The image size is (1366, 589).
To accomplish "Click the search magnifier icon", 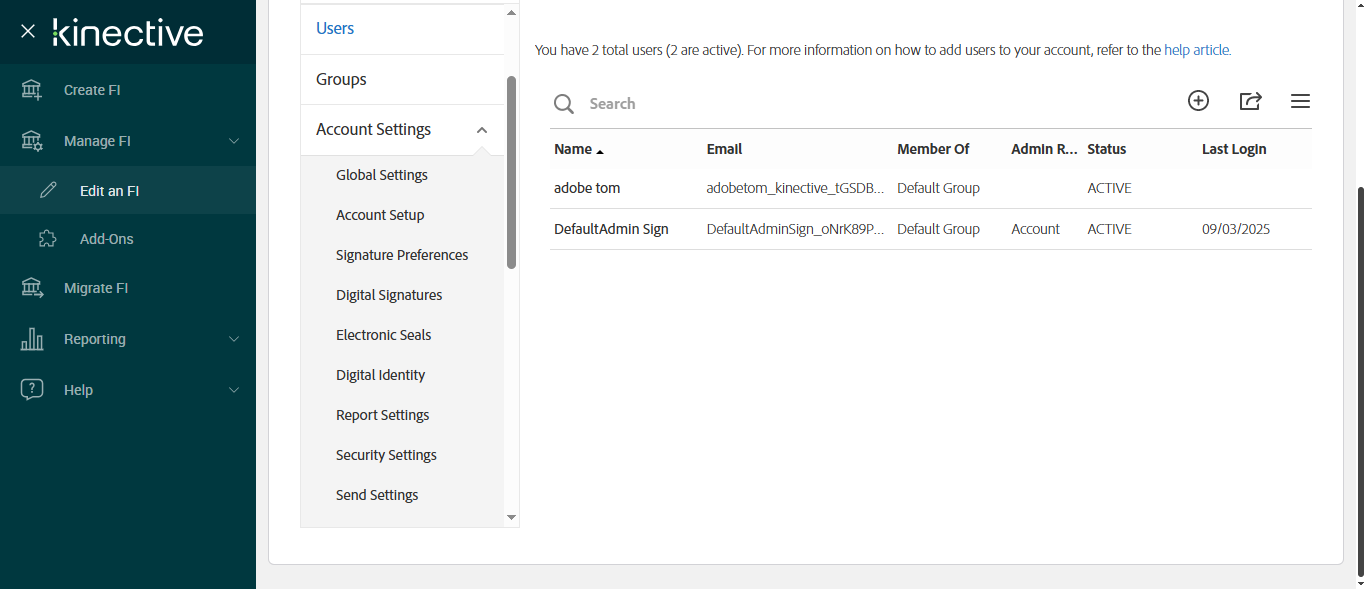I will point(564,104).
